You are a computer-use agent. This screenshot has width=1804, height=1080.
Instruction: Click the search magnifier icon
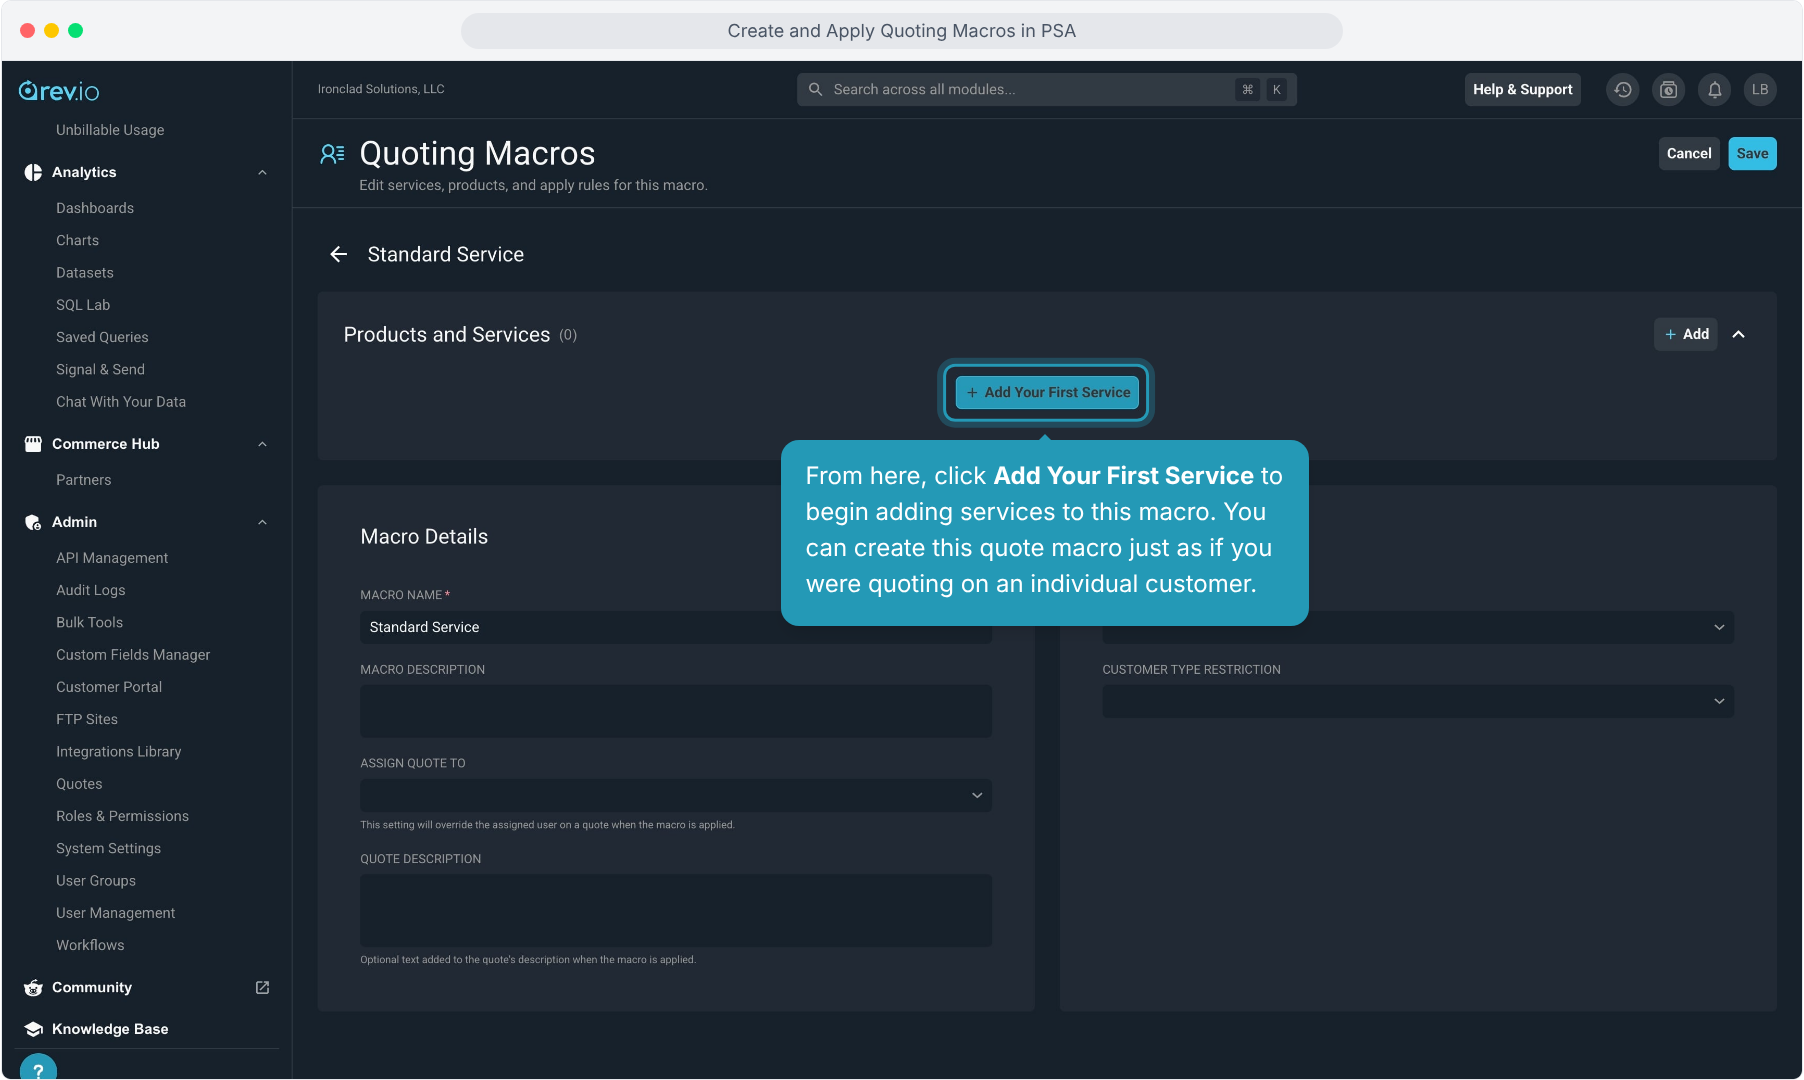click(x=815, y=90)
